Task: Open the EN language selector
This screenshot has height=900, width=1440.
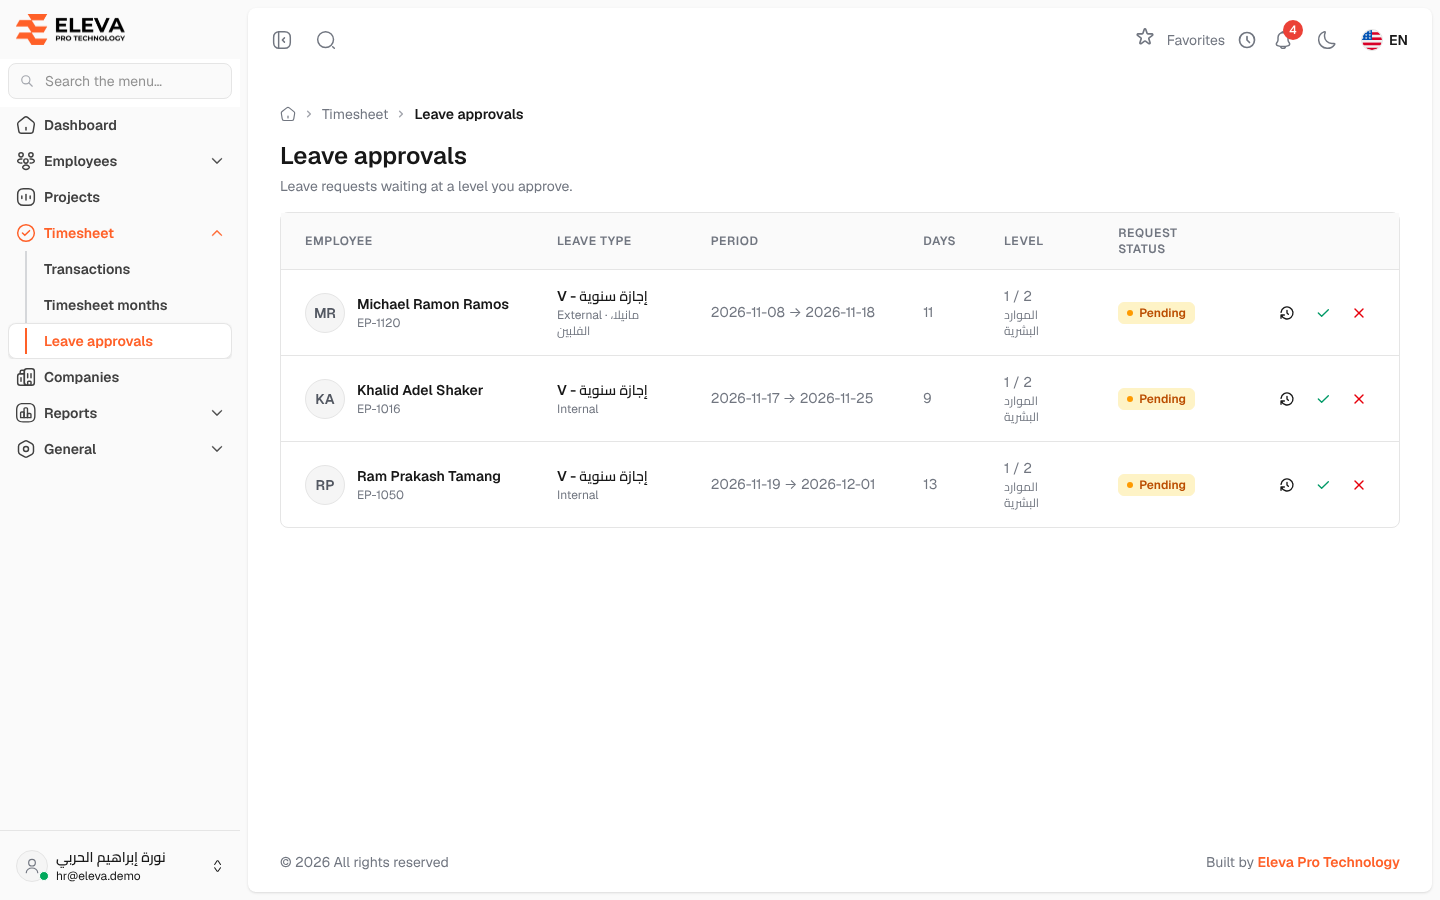Action: 1385,40
